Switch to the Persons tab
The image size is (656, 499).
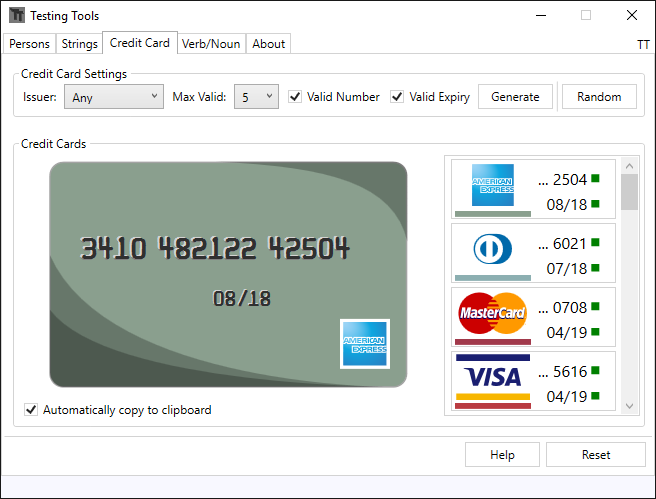point(29,44)
